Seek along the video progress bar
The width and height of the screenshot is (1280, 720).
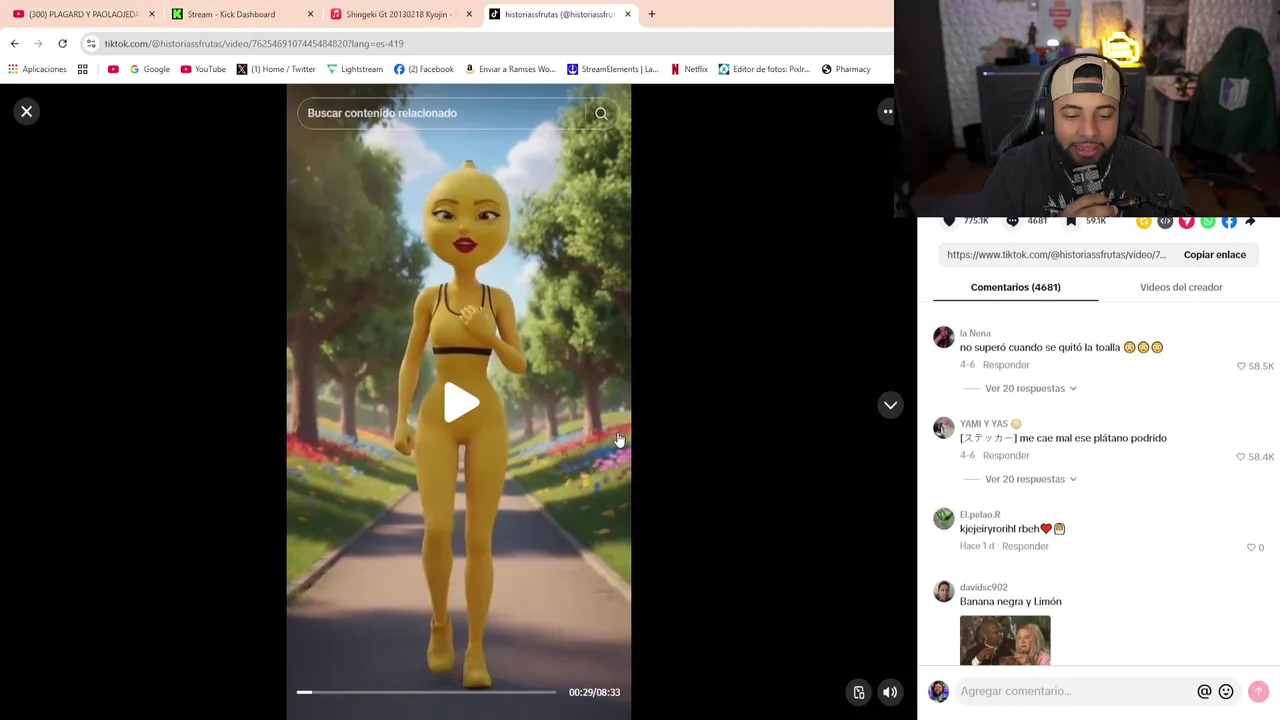point(426,692)
